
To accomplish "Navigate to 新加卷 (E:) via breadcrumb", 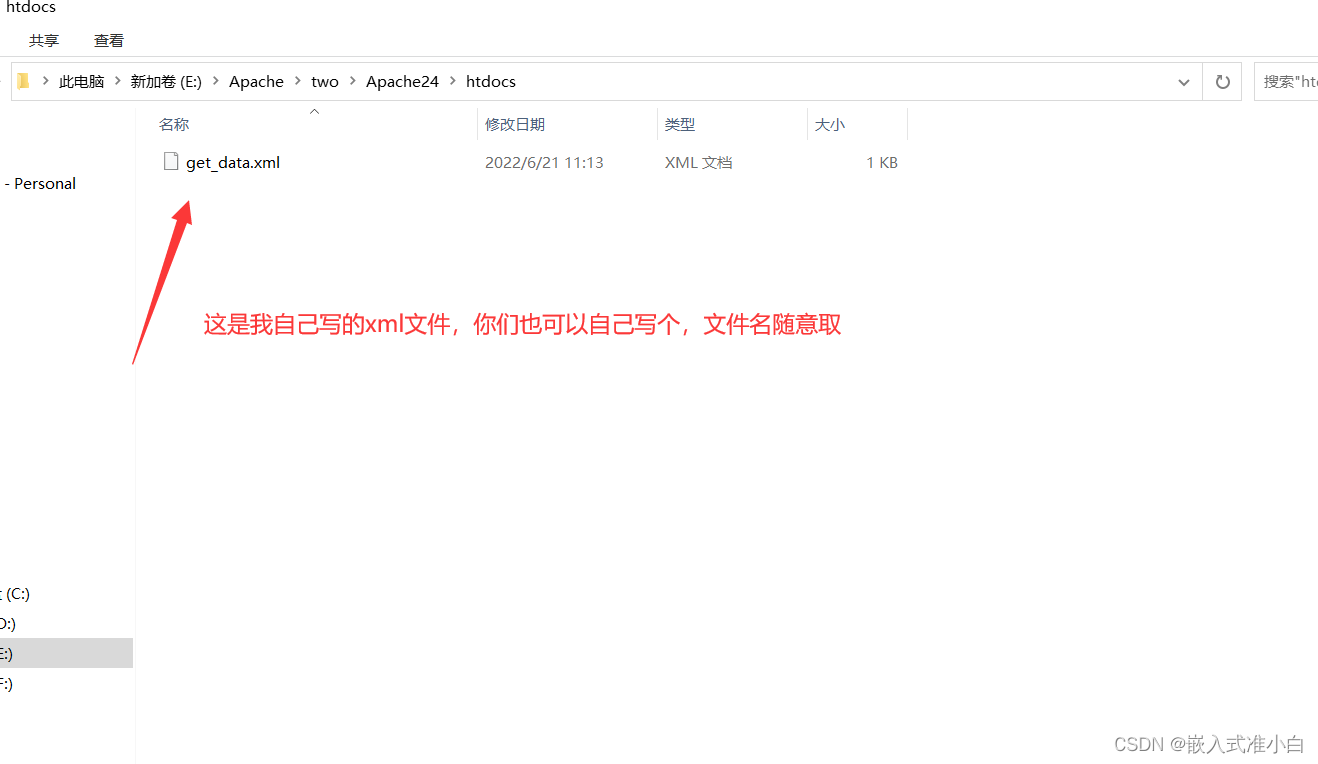I will pos(166,81).
